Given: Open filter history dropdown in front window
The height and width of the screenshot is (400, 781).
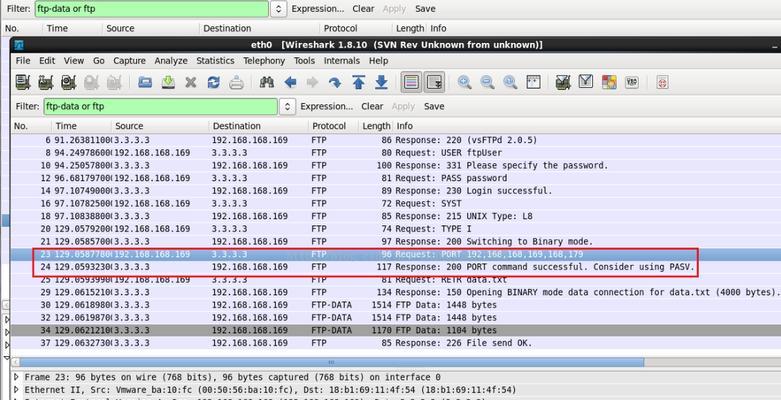Looking at the screenshot, I should click(287, 107).
